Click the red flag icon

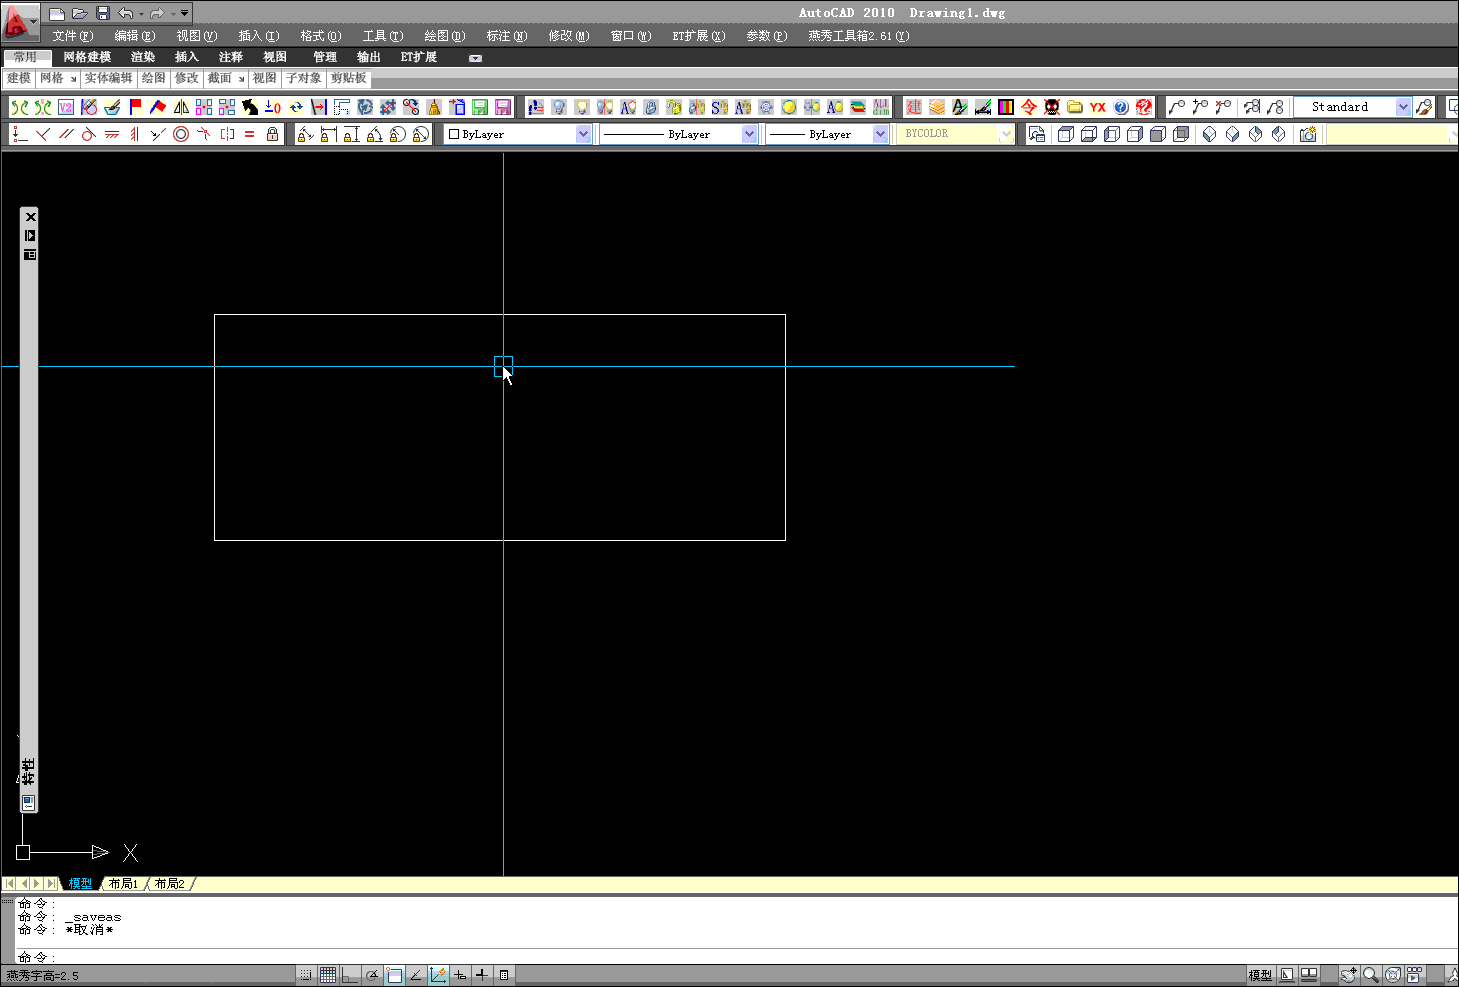tap(135, 107)
